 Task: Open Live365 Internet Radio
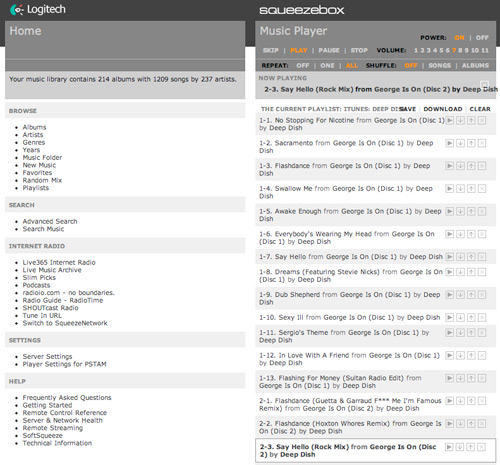(x=59, y=262)
